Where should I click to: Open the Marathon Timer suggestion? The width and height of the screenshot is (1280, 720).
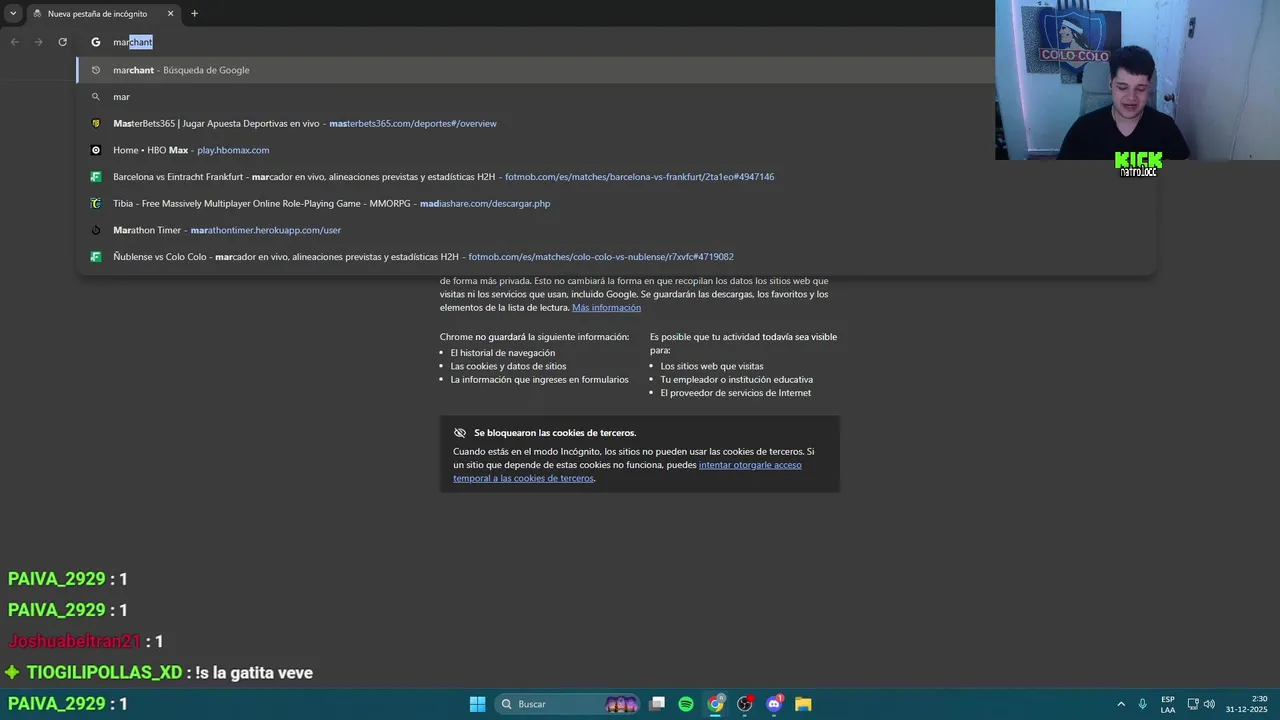pyautogui.click(x=616, y=230)
